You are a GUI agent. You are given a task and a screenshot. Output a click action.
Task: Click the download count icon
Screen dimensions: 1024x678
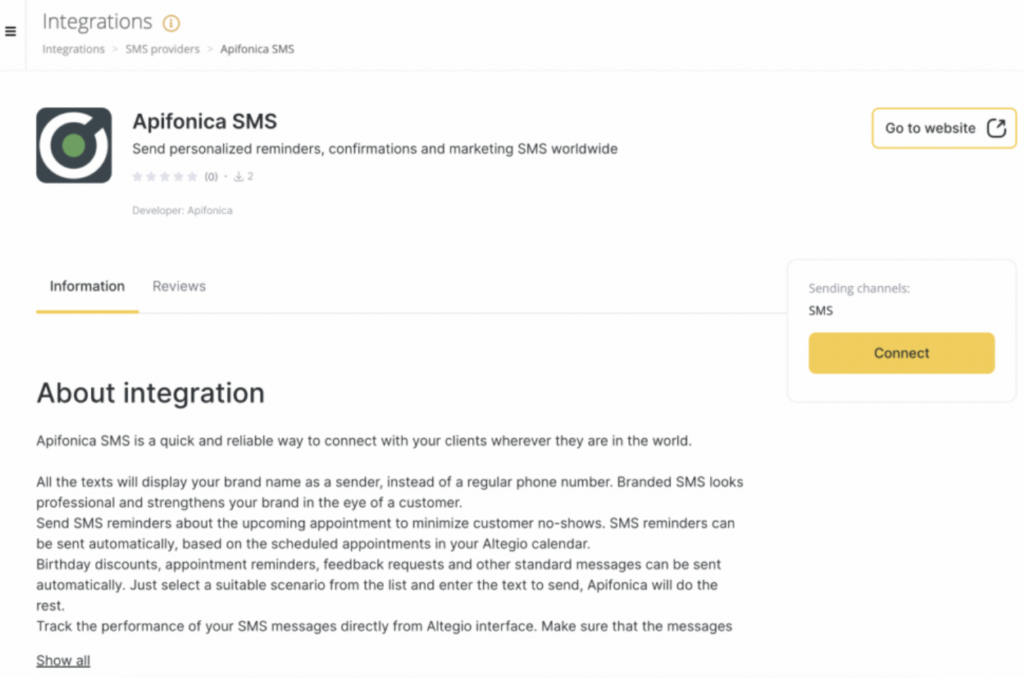239,177
